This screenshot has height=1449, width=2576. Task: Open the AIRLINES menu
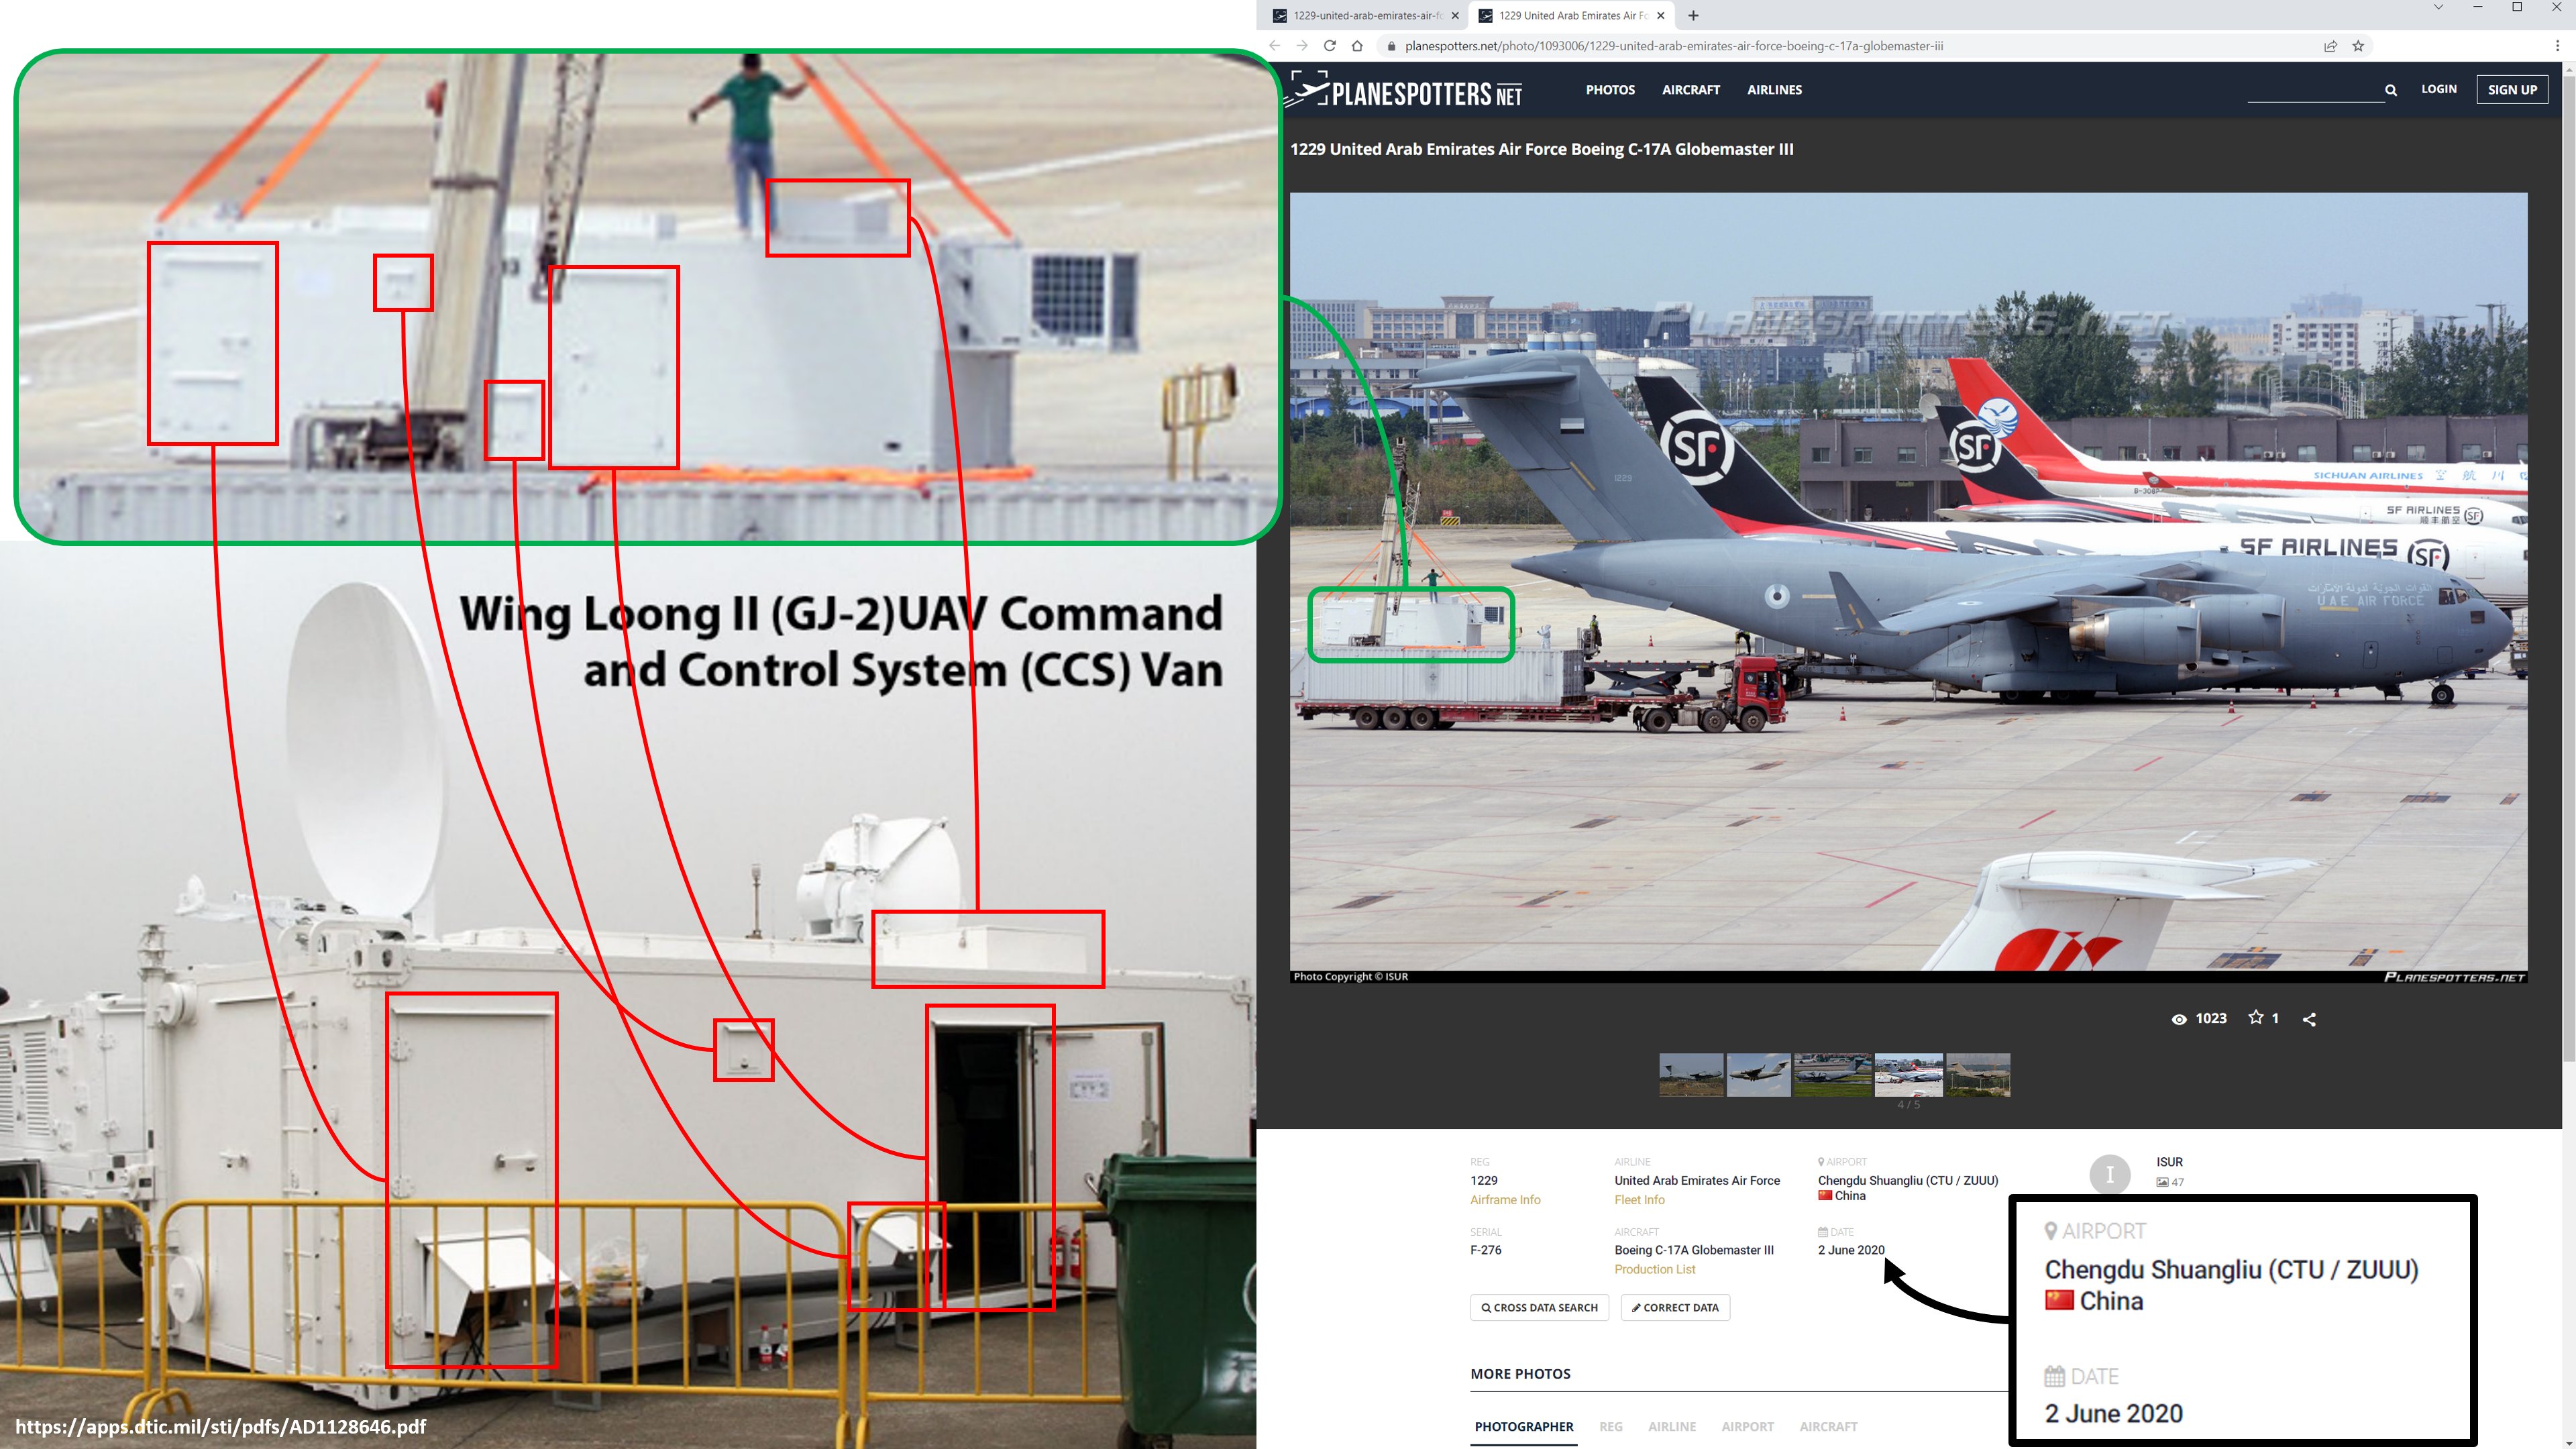coord(1774,90)
